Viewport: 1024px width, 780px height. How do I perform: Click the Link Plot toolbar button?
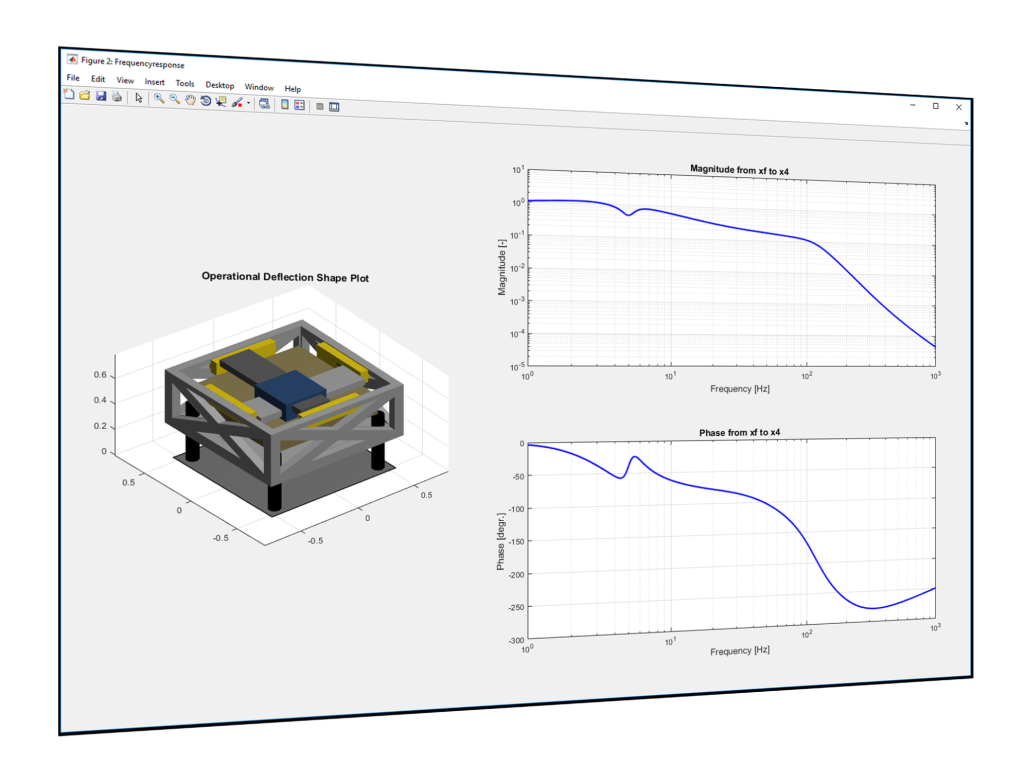click(x=264, y=103)
